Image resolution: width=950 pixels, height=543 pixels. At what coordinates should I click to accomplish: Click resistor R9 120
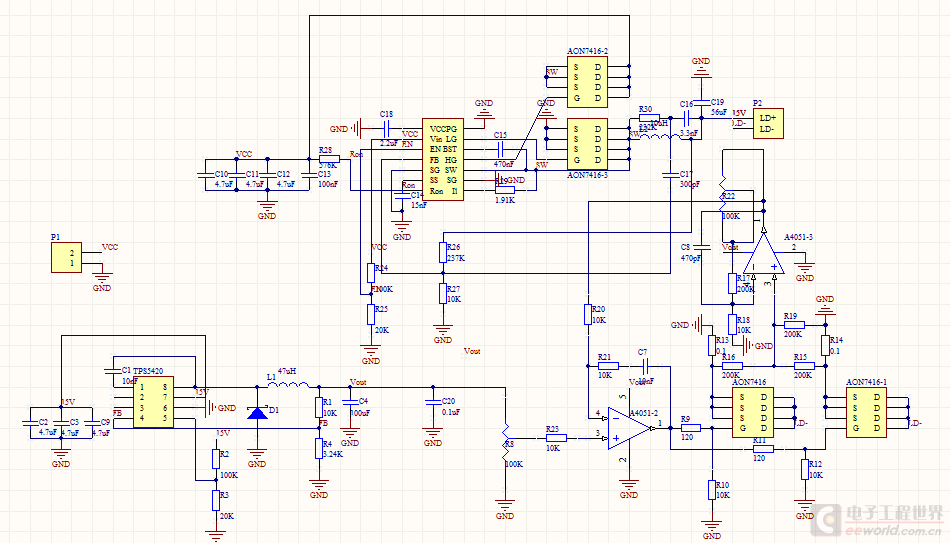[690, 428]
